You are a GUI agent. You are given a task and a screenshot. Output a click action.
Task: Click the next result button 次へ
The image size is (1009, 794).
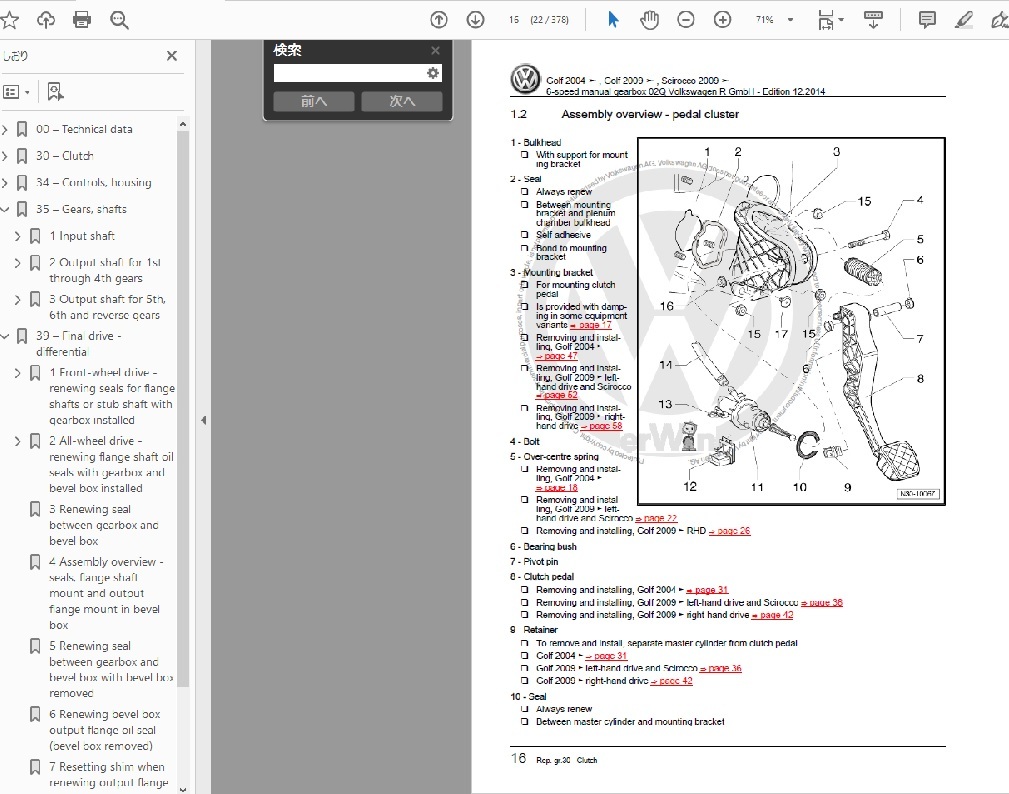pyautogui.click(x=402, y=101)
